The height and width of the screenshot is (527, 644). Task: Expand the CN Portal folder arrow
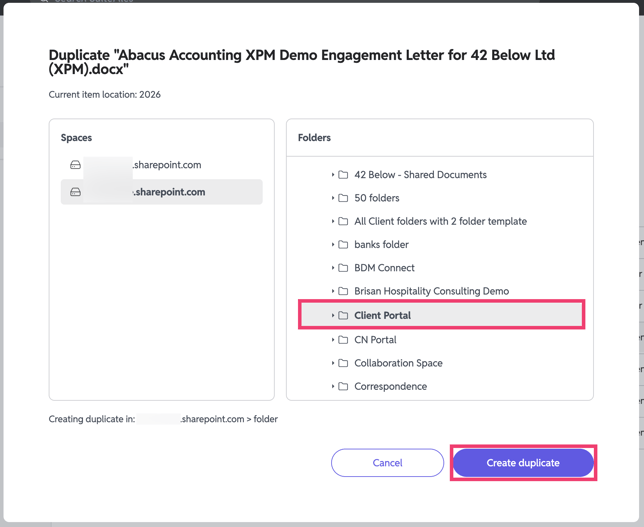tap(333, 340)
